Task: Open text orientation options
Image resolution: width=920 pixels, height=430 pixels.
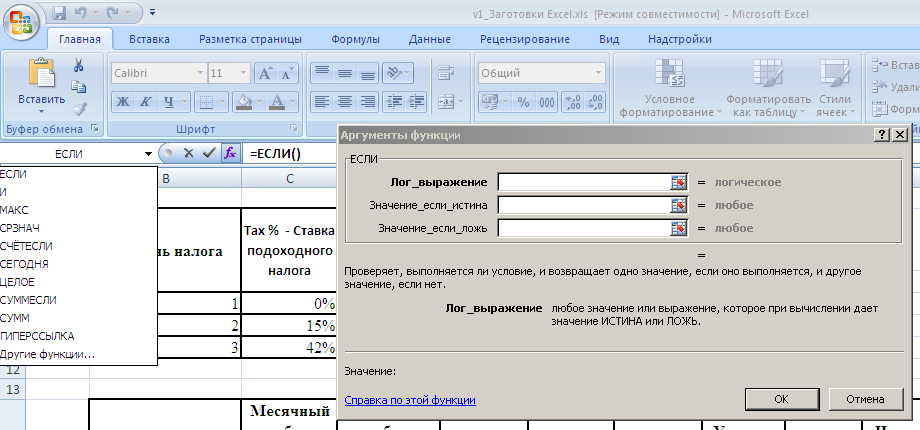Action: tap(398, 73)
